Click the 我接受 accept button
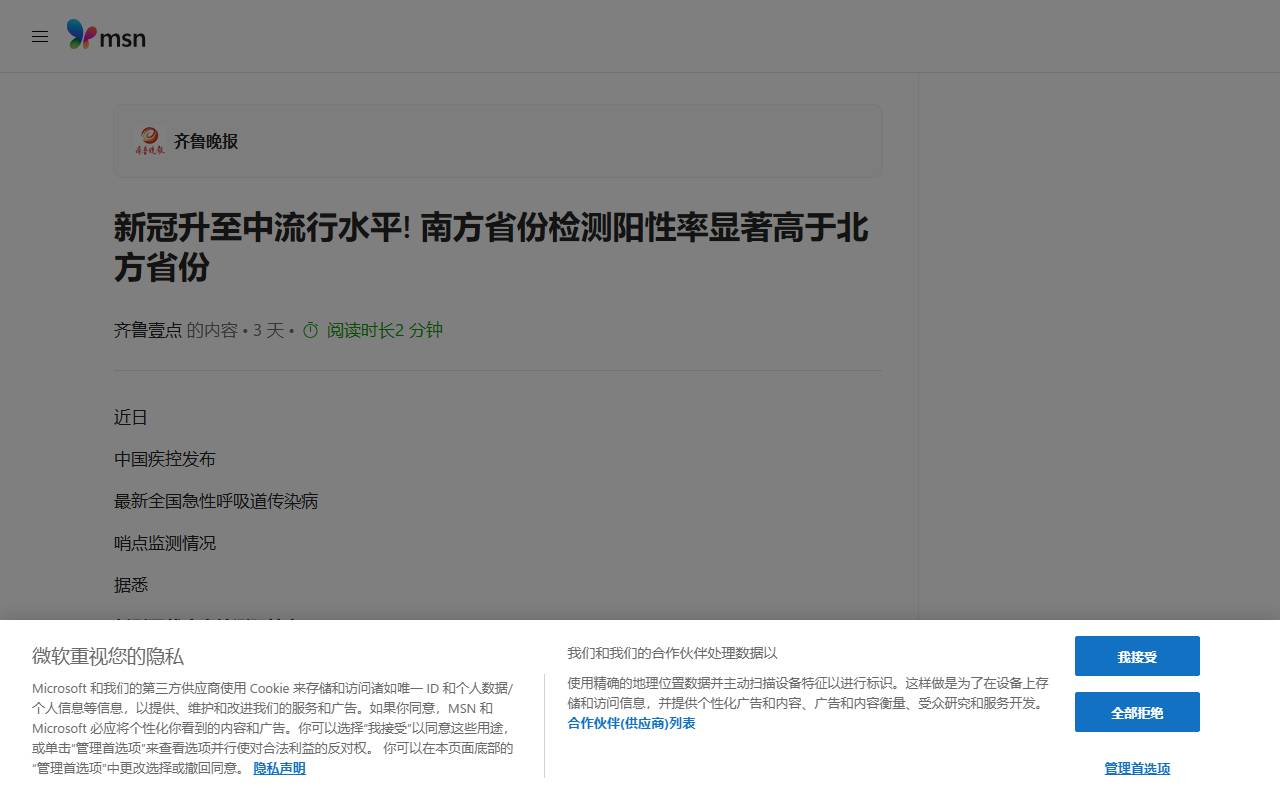This screenshot has height=800, width=1280. click(x=1137, y=656)
